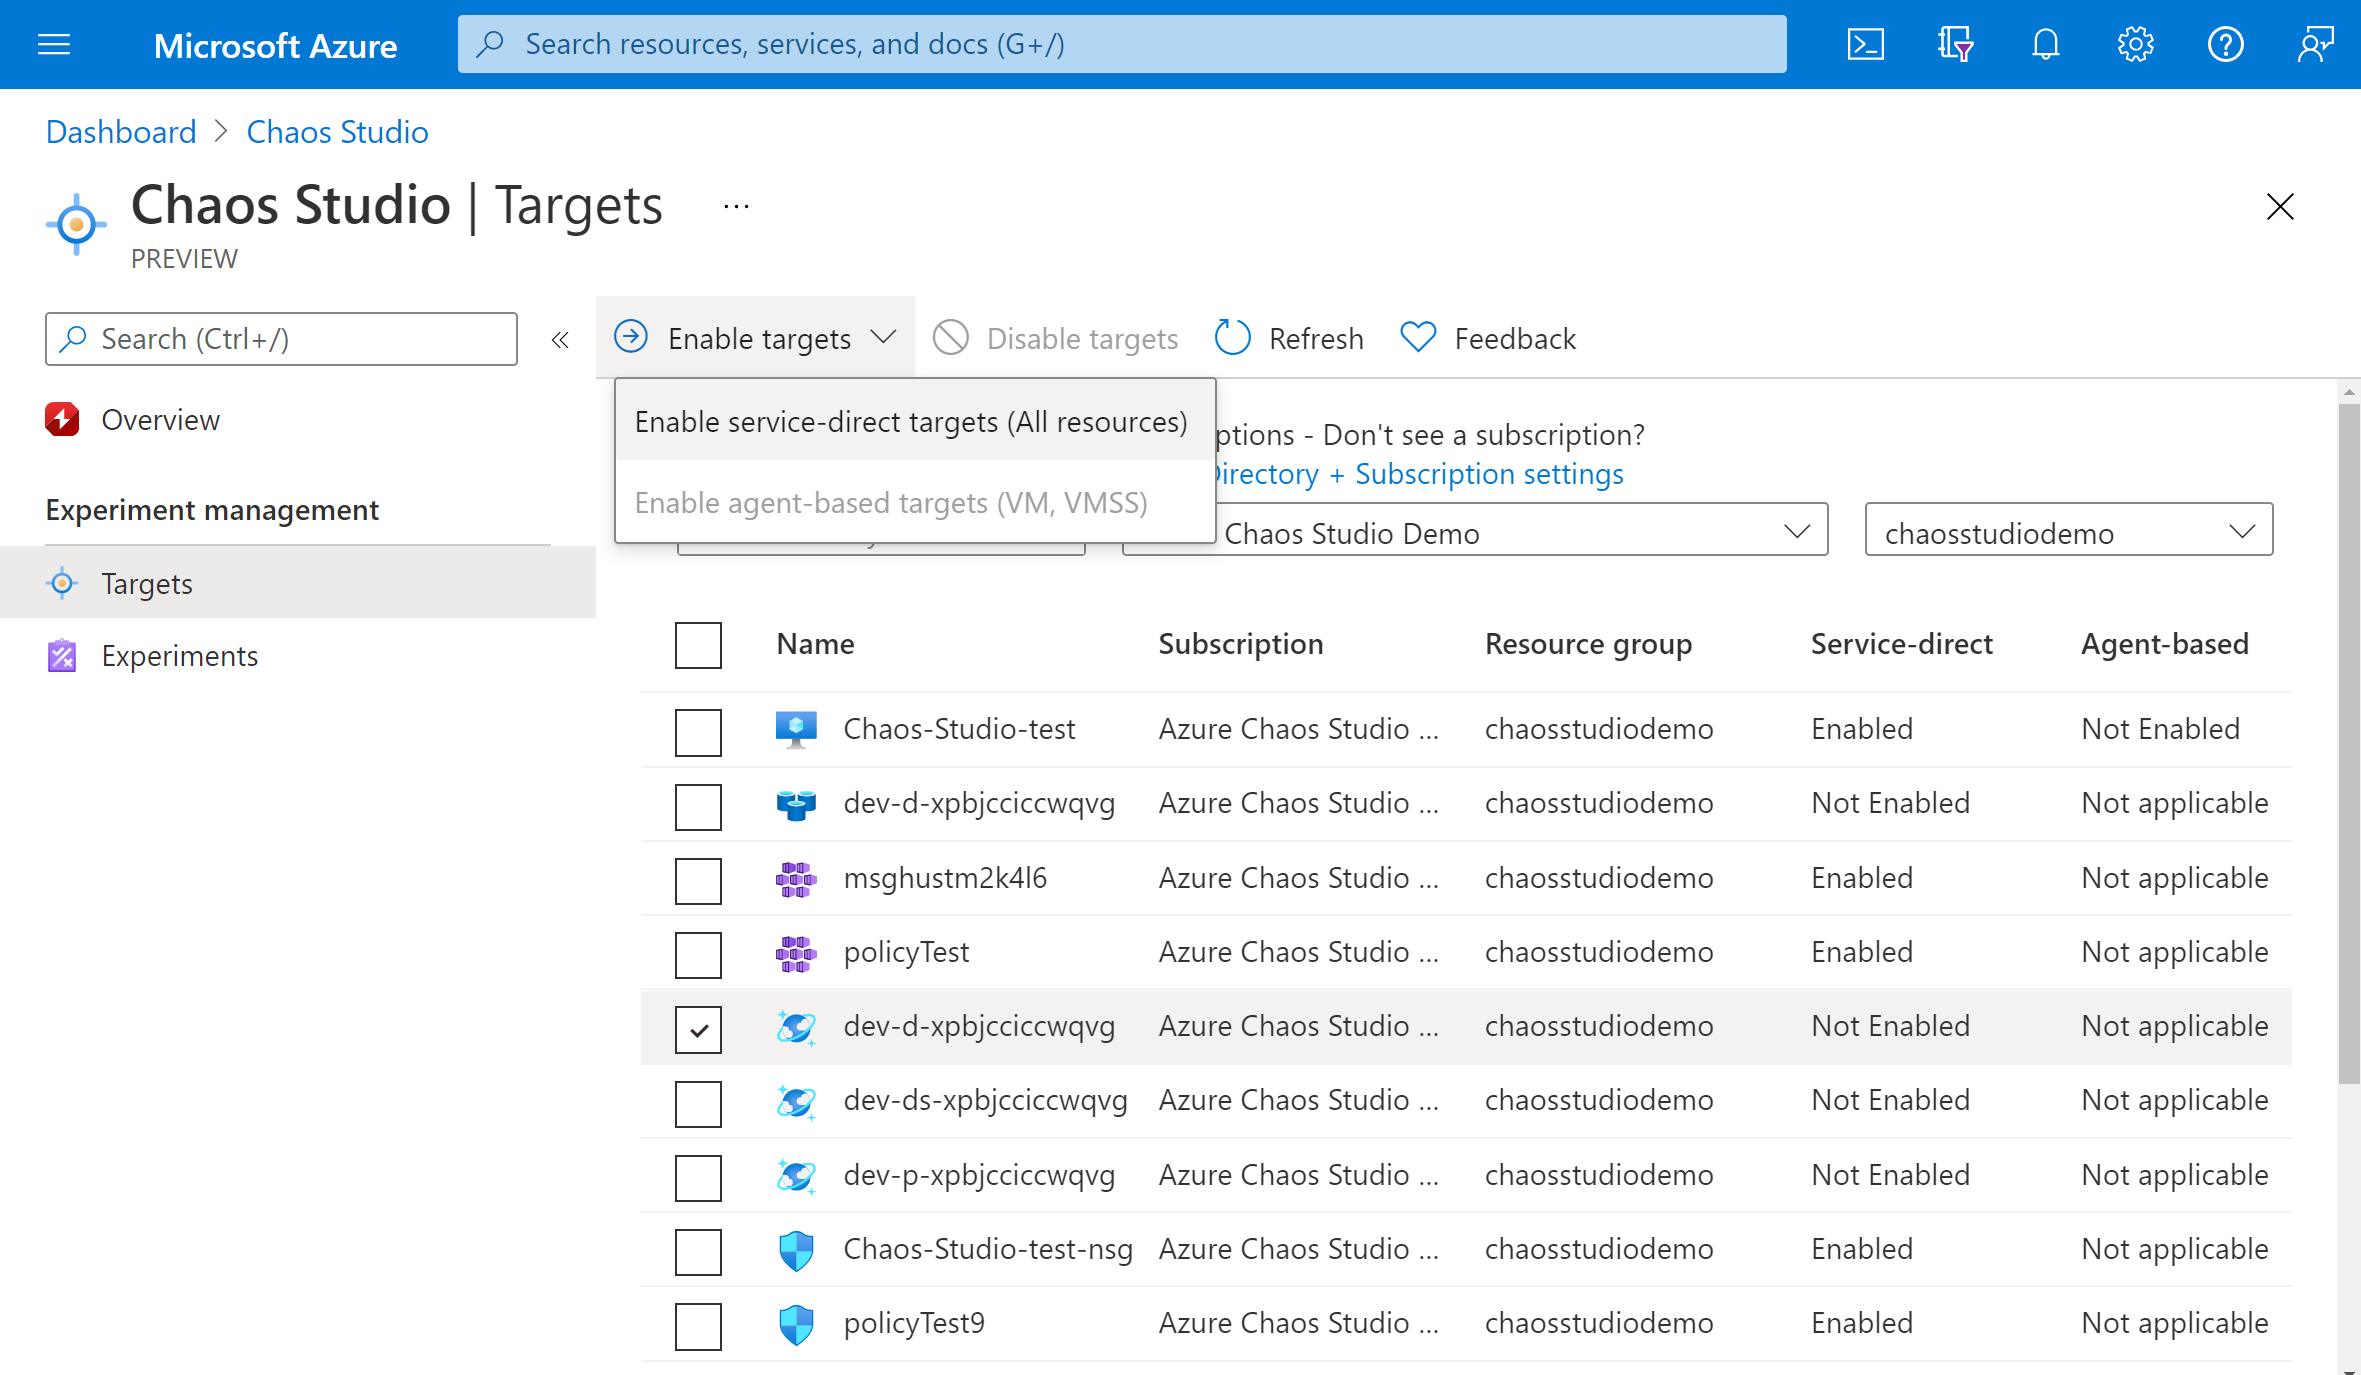The height and width of the screenshot is (1375, 2361).
Task: Click the Feedback heart icon button
Action: pyautogui.click(x=1417, y=339)
